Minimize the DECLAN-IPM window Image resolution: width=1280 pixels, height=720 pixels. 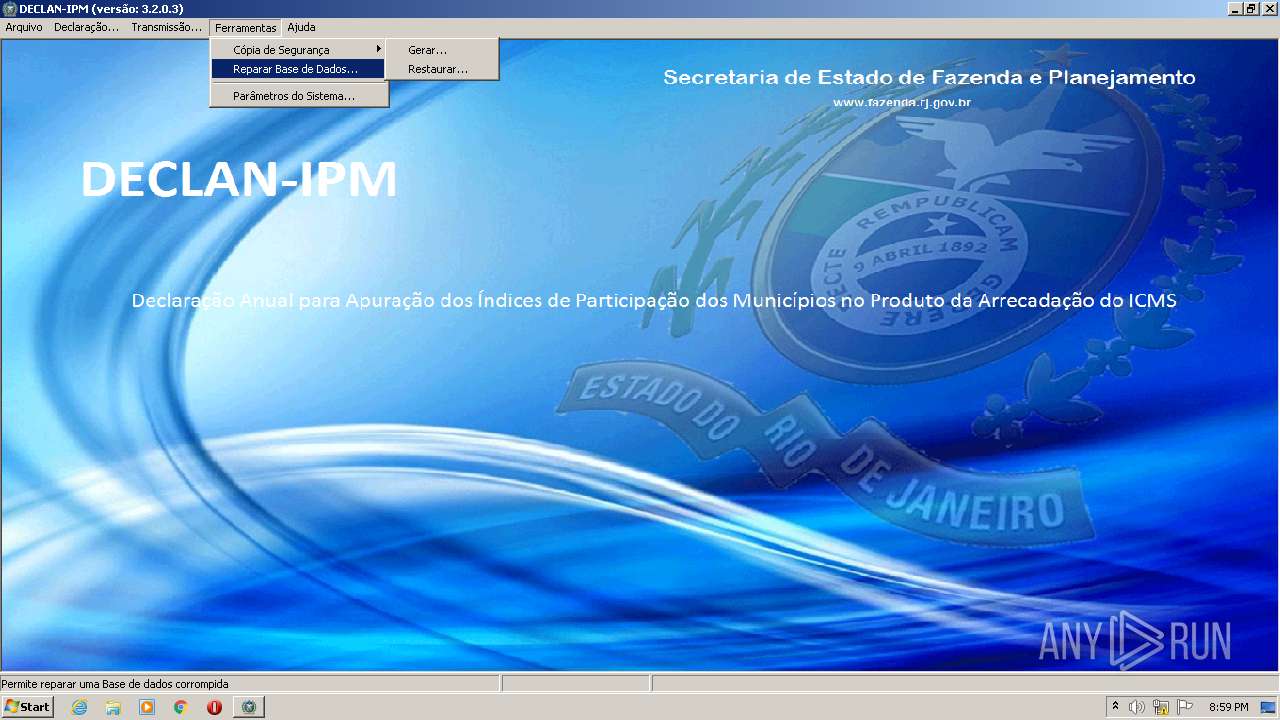coord(1236,8)
